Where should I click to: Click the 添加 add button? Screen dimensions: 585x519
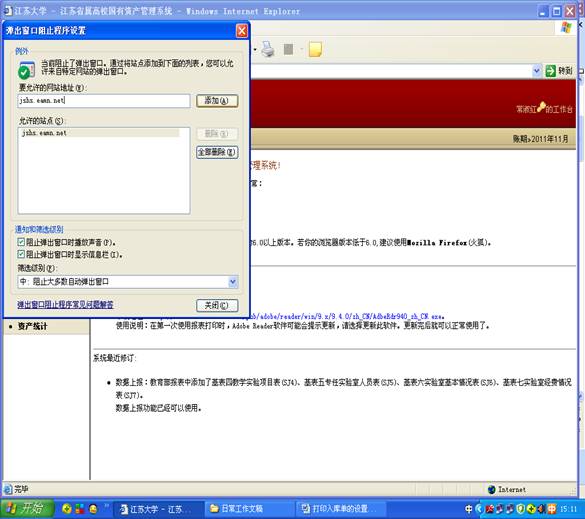[217, 101]
